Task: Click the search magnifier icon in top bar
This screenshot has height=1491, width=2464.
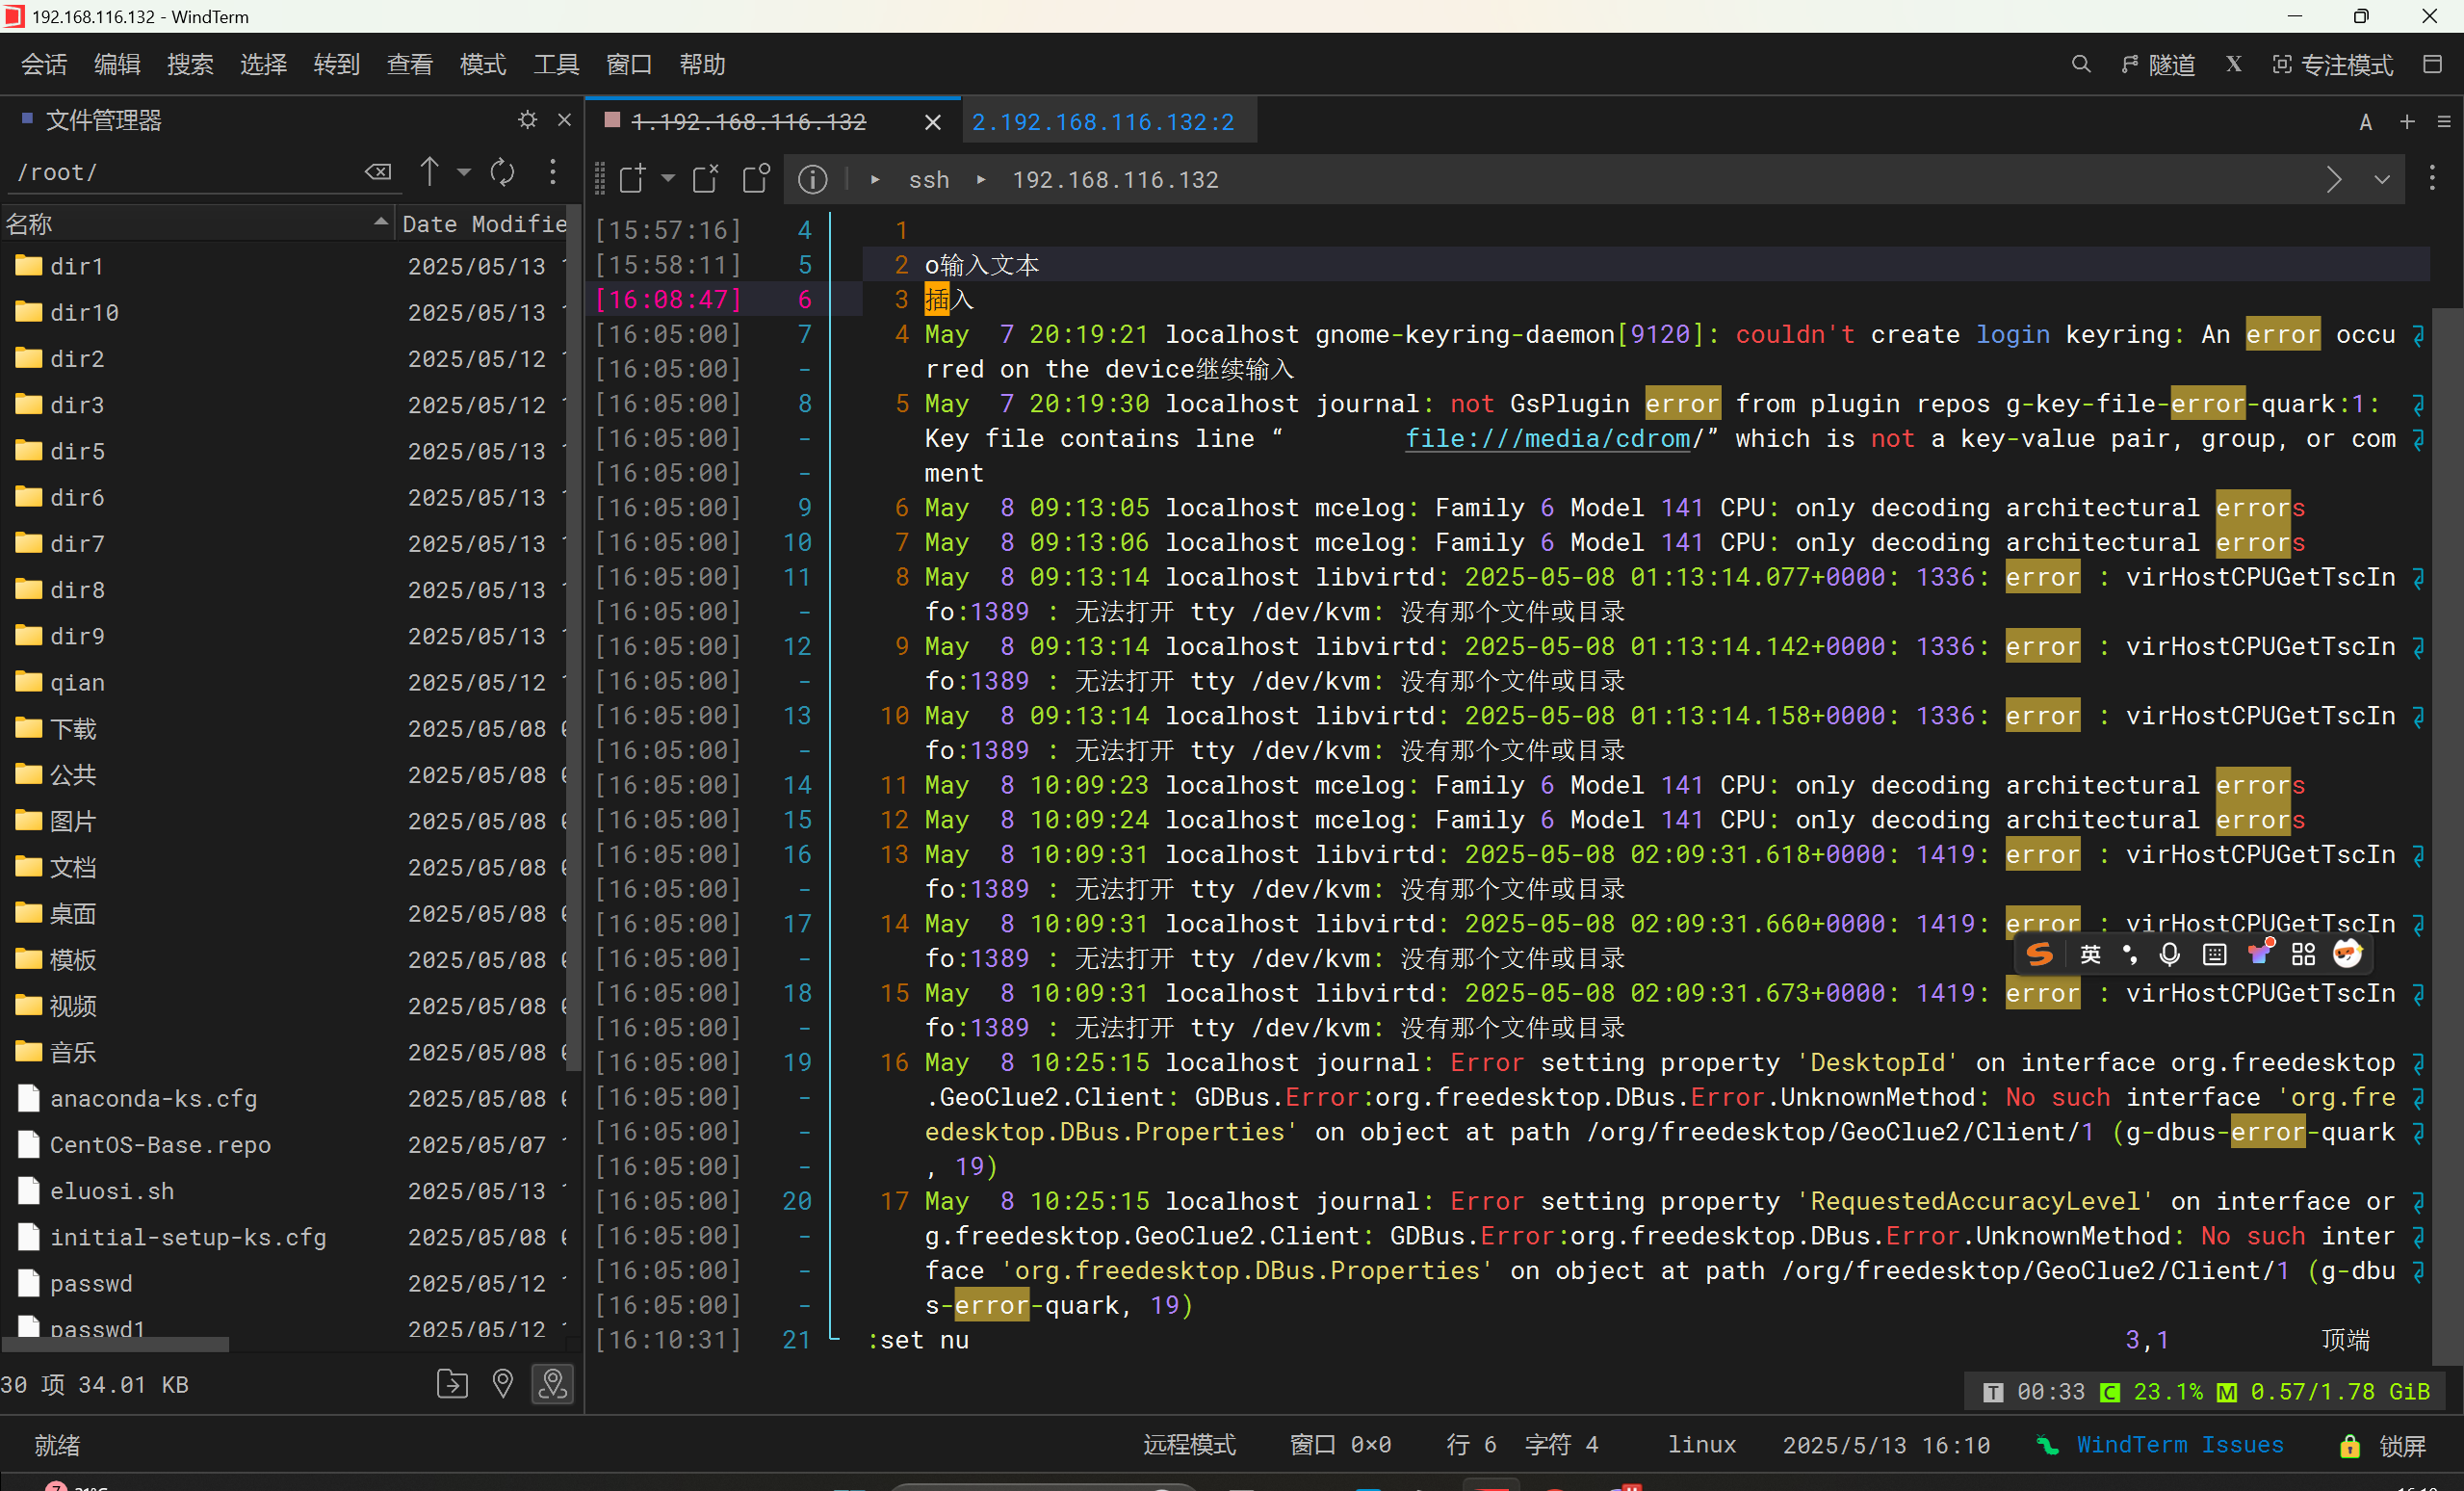Action: 2080,65
